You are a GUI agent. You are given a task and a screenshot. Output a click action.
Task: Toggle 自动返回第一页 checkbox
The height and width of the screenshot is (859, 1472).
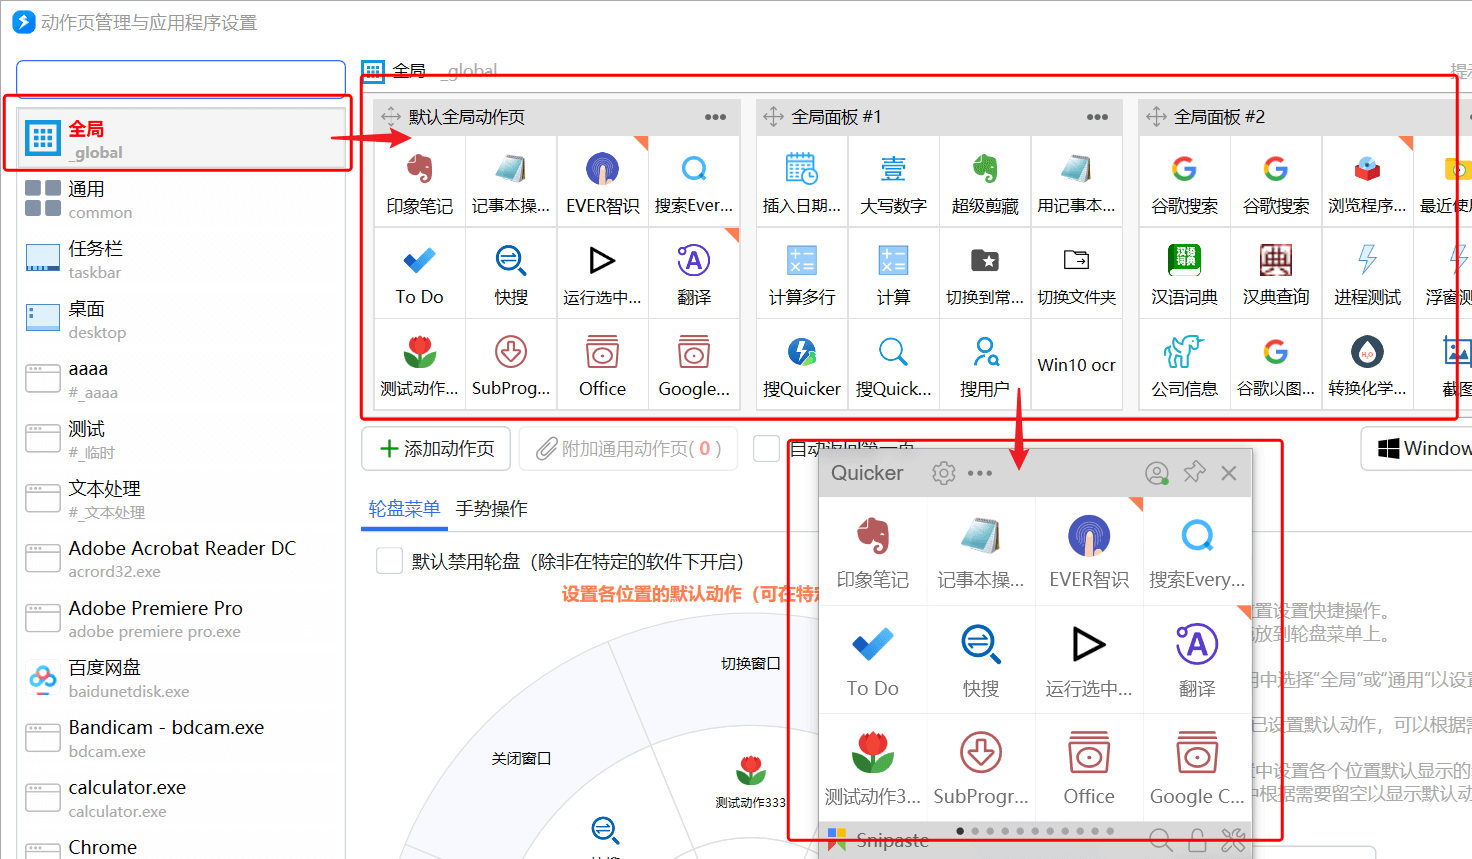(766, 449)
